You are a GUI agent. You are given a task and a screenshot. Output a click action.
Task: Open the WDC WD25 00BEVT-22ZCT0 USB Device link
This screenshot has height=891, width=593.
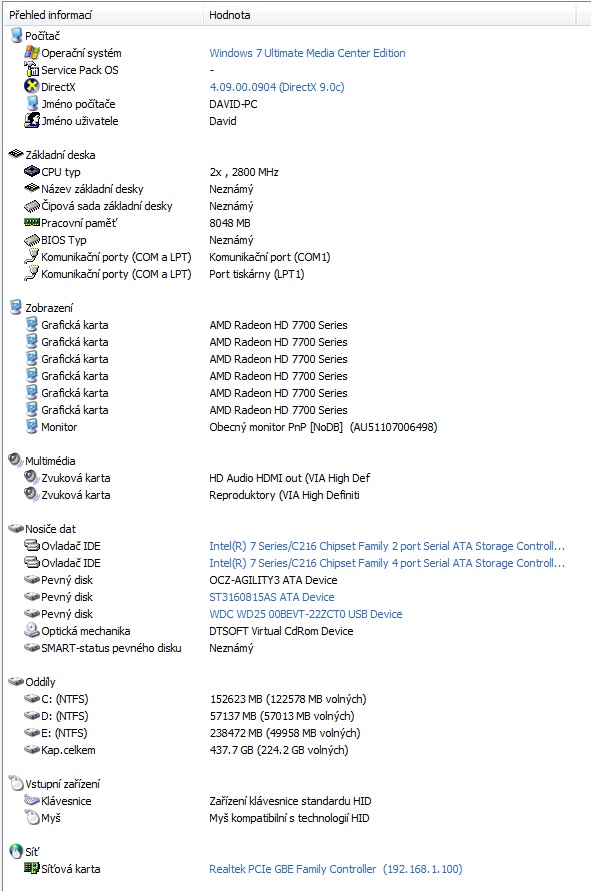[306, 614]
